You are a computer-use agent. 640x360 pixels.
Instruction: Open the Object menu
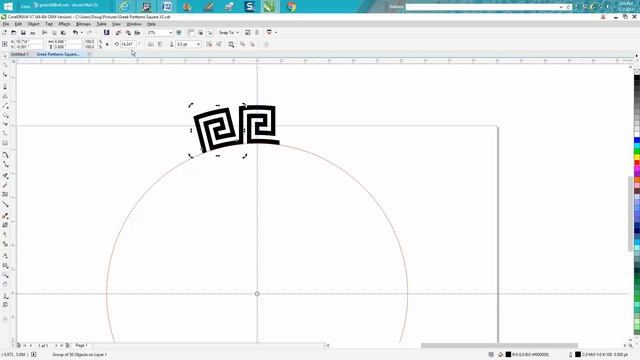tap(33, 24)
